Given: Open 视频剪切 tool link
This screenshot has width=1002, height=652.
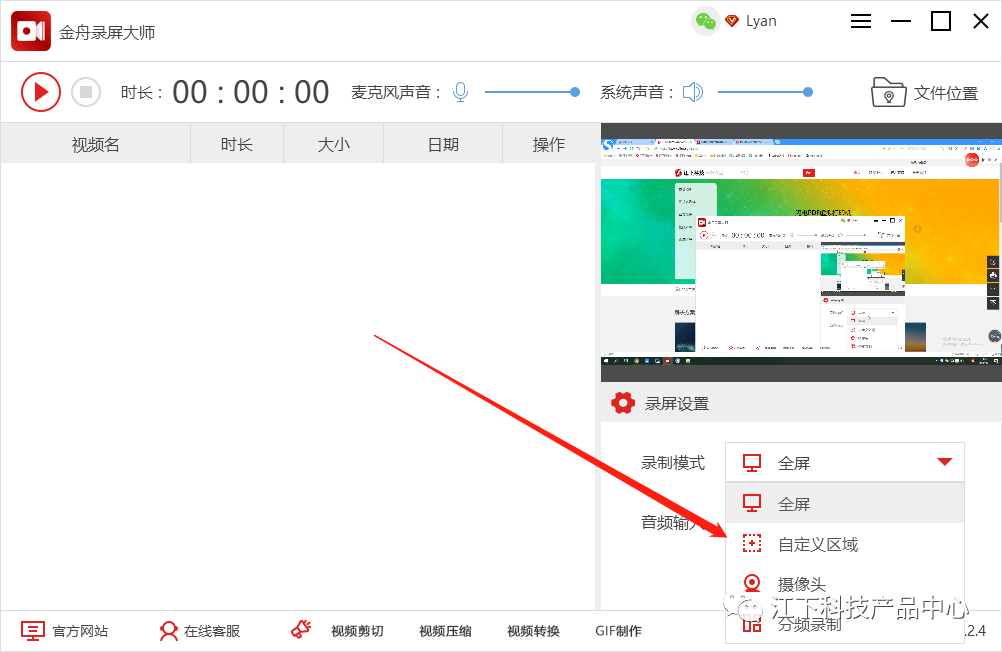Looking at the screenshot, I should coord(357,631).
